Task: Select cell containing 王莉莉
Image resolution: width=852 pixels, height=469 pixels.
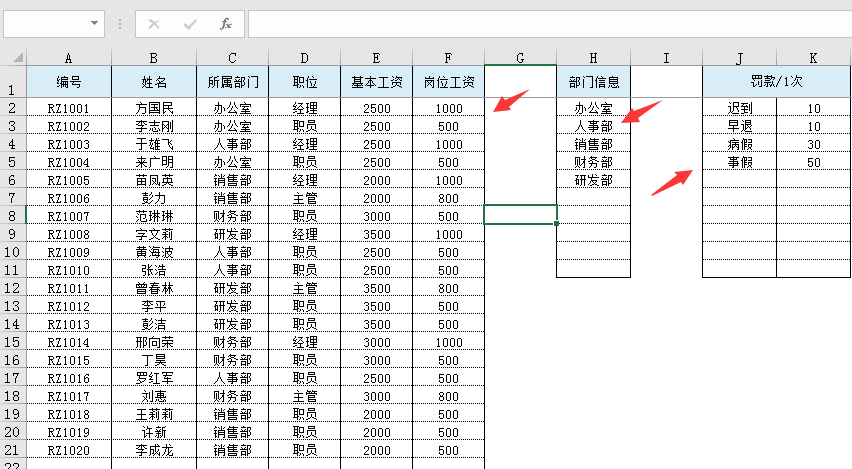Action: coord(154,414)
